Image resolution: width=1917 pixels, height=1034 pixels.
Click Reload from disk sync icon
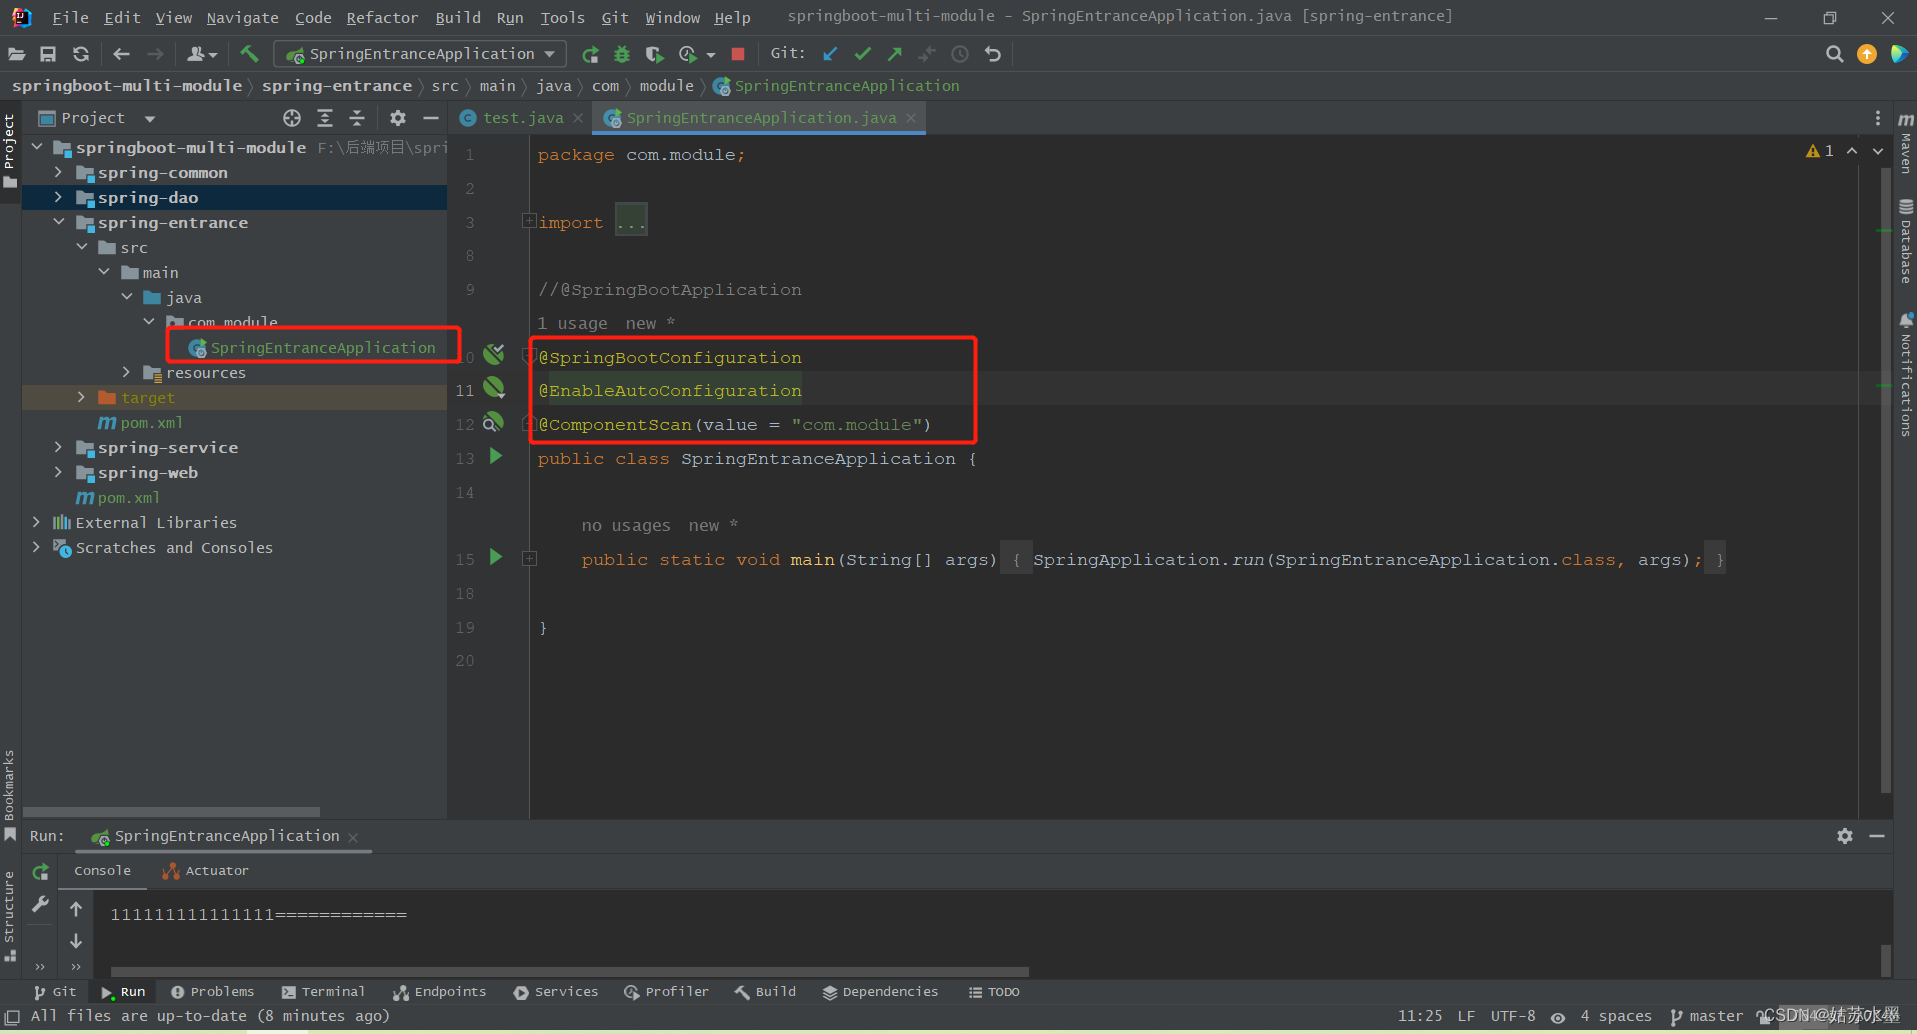pos(81,54)
